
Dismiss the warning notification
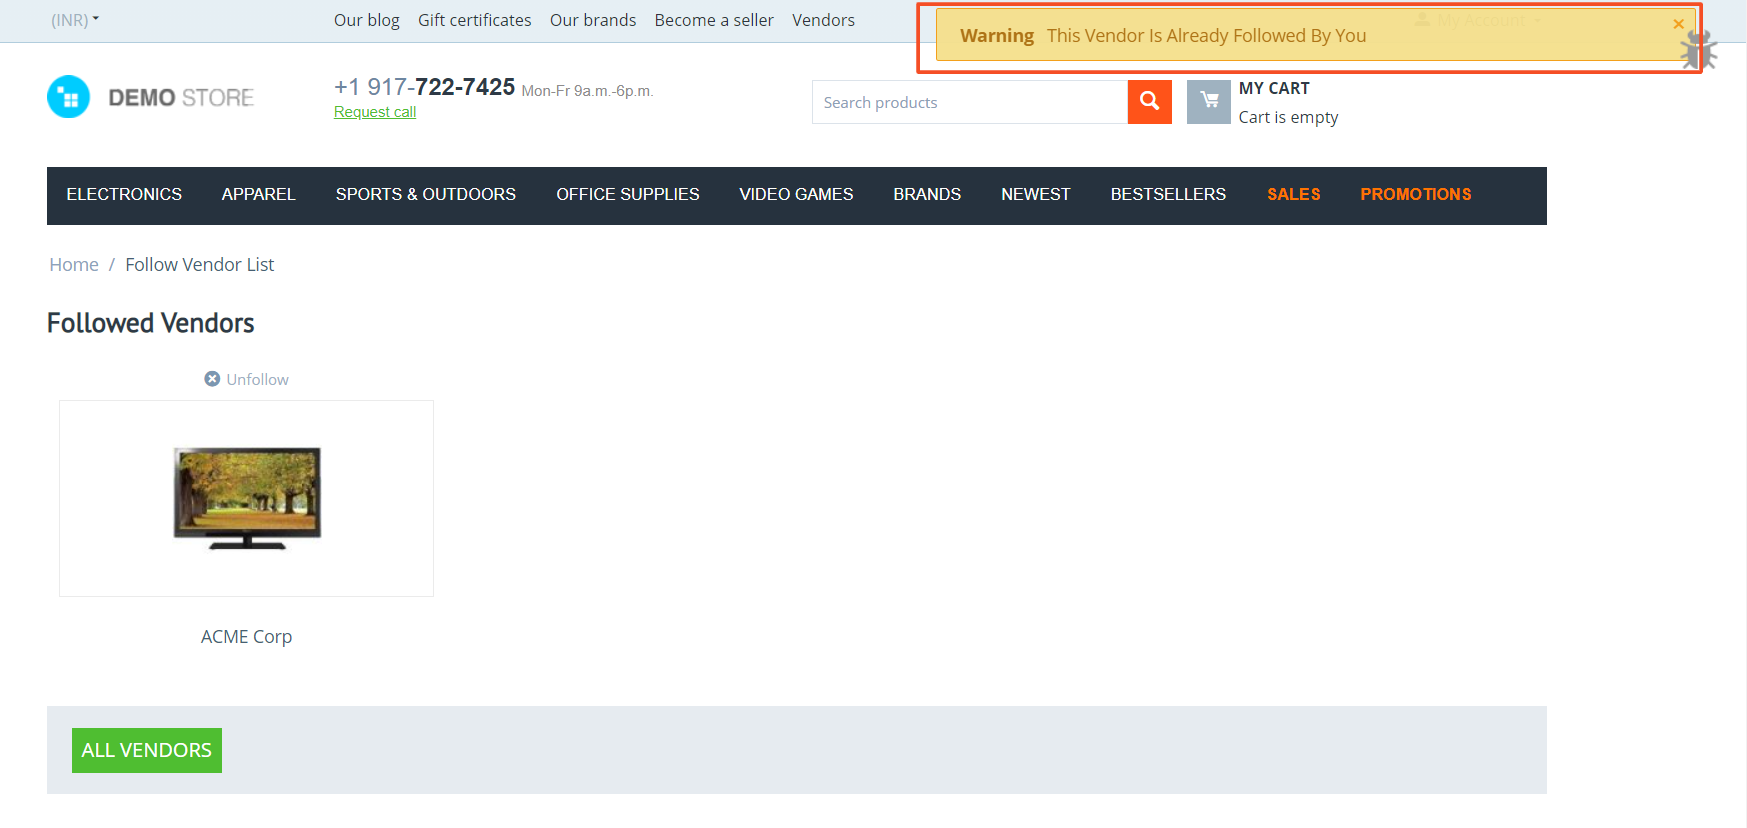coord(1678,24)
